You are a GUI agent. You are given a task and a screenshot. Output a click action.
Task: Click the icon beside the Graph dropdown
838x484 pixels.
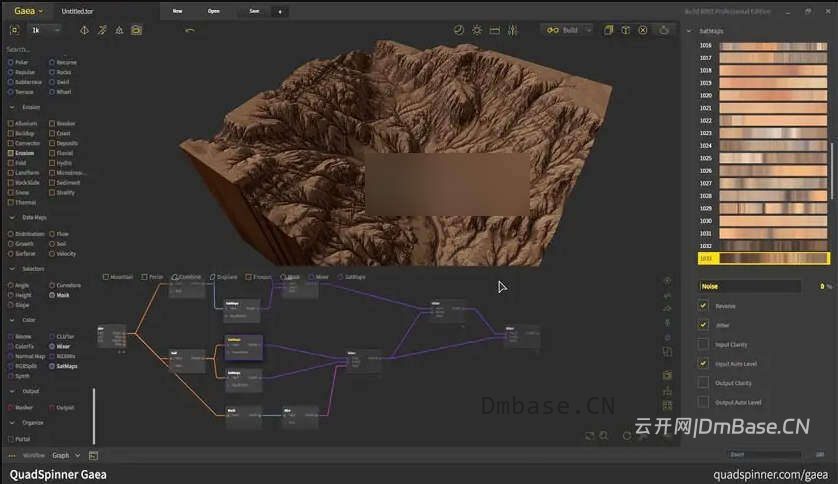tap(94, 455)
